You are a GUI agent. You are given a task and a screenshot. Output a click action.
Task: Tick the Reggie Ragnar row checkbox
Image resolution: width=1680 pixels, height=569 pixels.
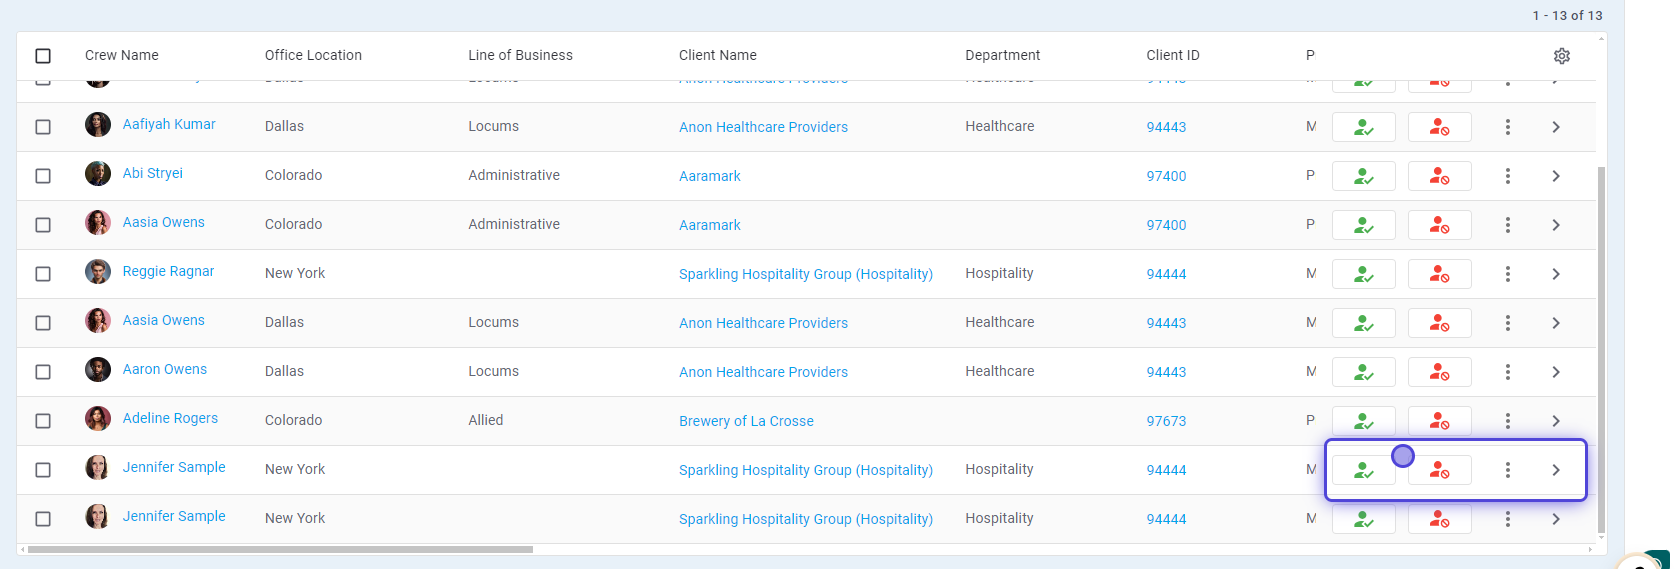43,274
